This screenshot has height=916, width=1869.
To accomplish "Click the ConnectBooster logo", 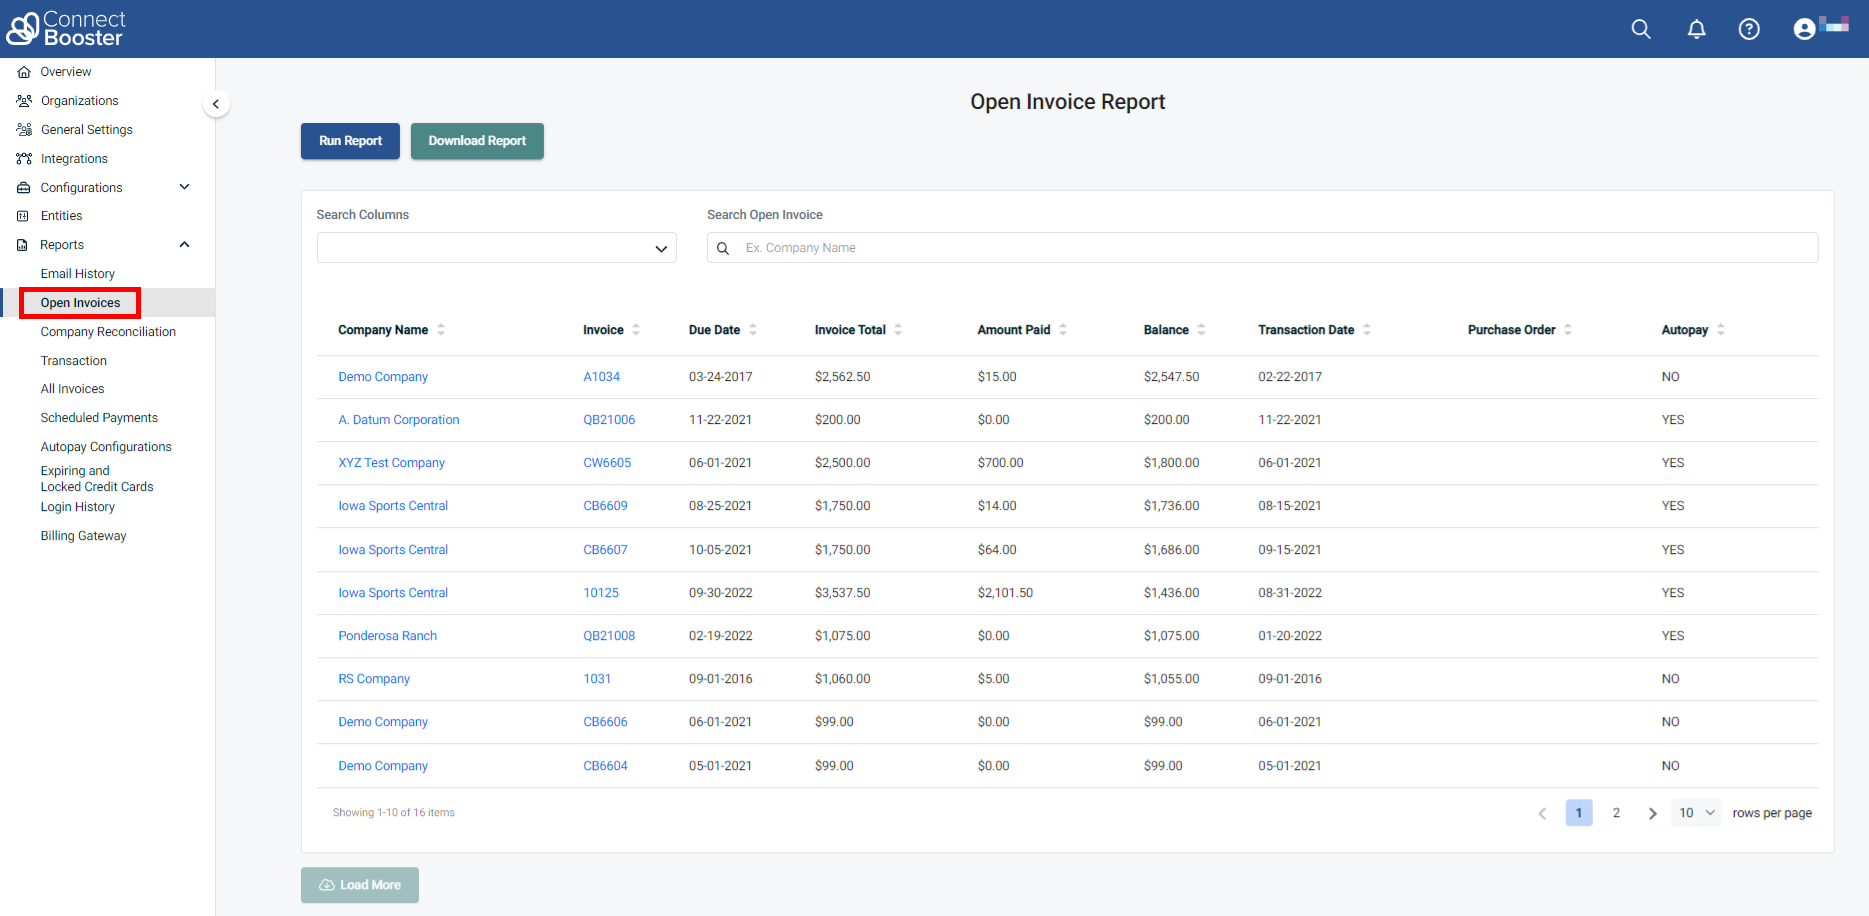I will click(66, 28).
